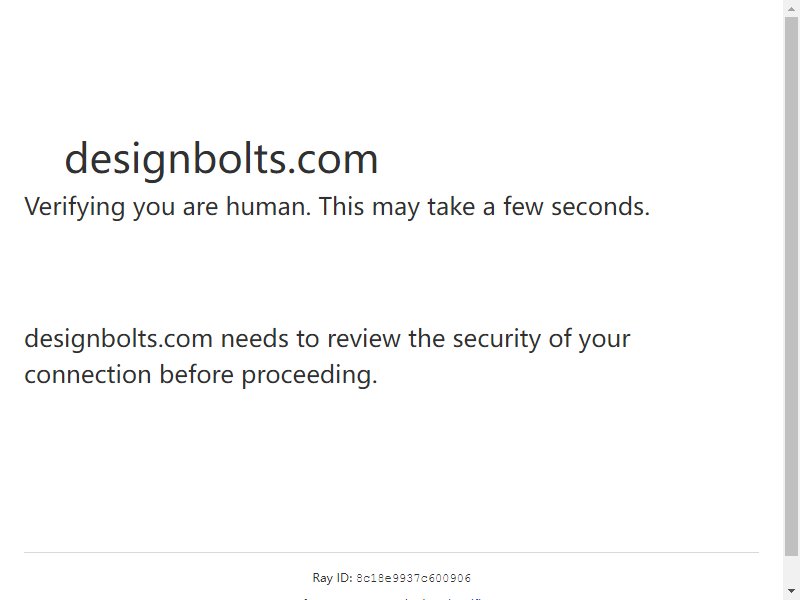Click scrollbar track below the thumb
800x600 pixels.
pos(791,570)
